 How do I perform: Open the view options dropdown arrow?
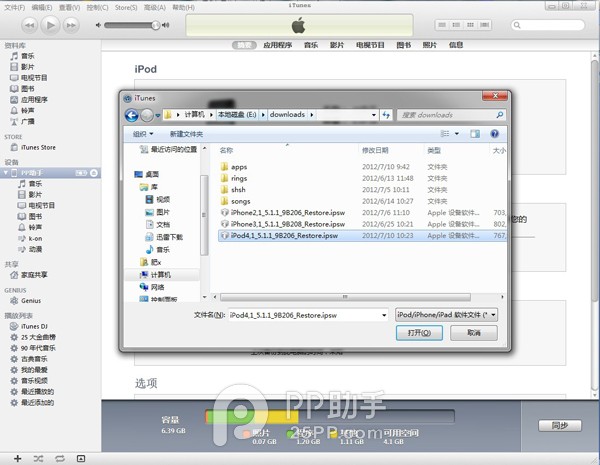457,134
